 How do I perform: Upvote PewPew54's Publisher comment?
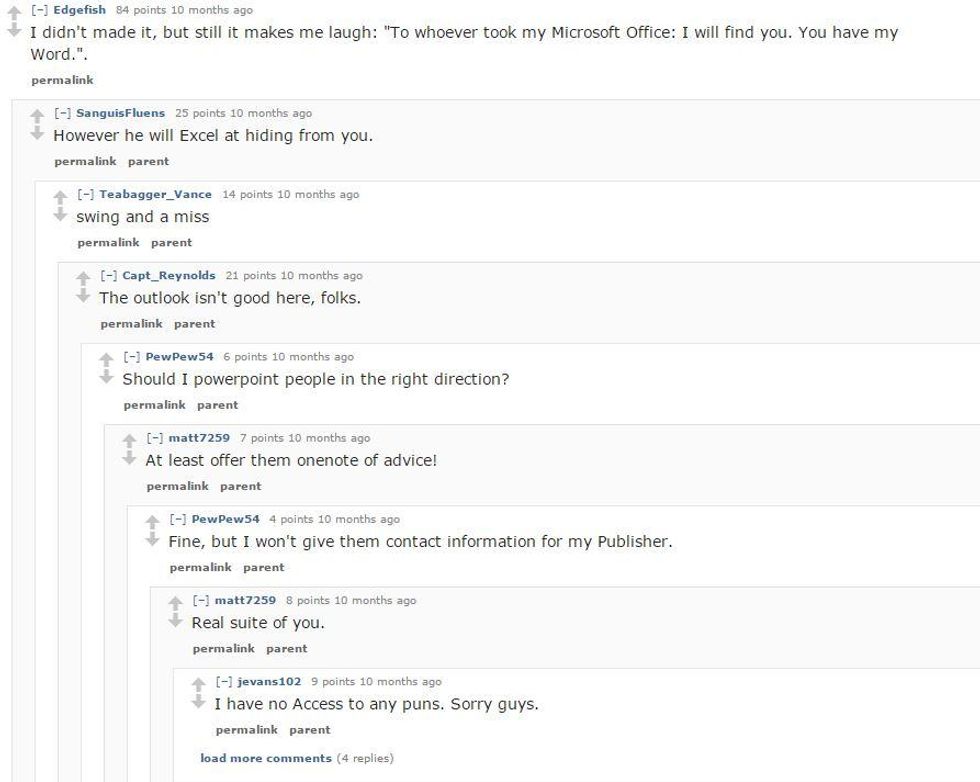click(152, 520)
